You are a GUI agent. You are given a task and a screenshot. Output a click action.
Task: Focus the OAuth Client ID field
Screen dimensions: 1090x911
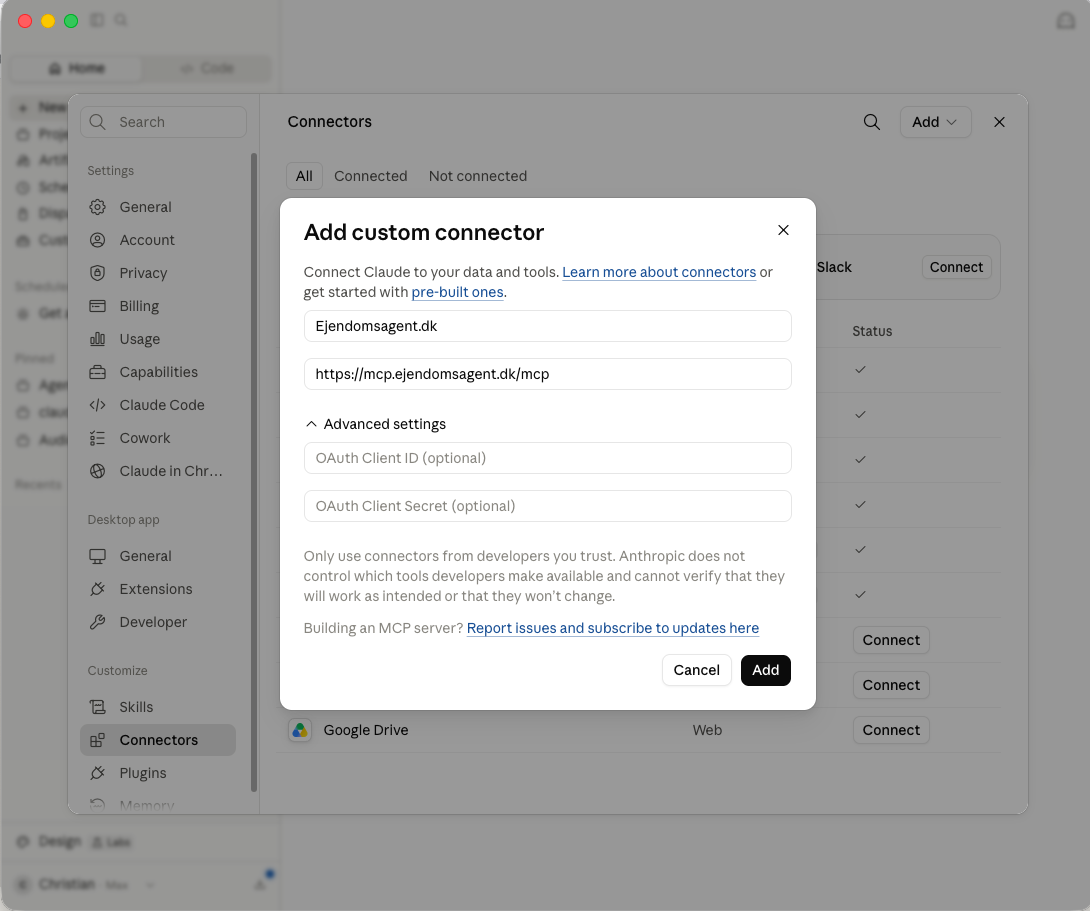click(x=548, y=458)
